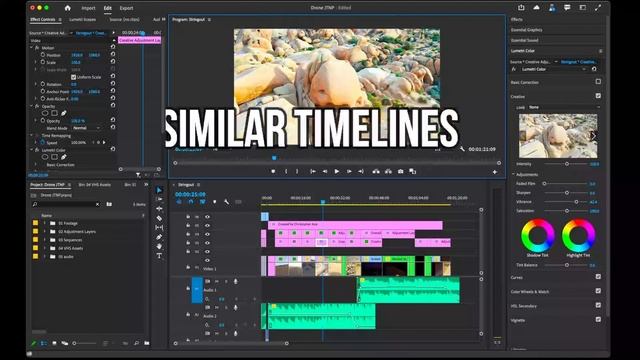Toggle Vignette section checkbox
This screenshot has height=360, width=640.
coord(598,320)
